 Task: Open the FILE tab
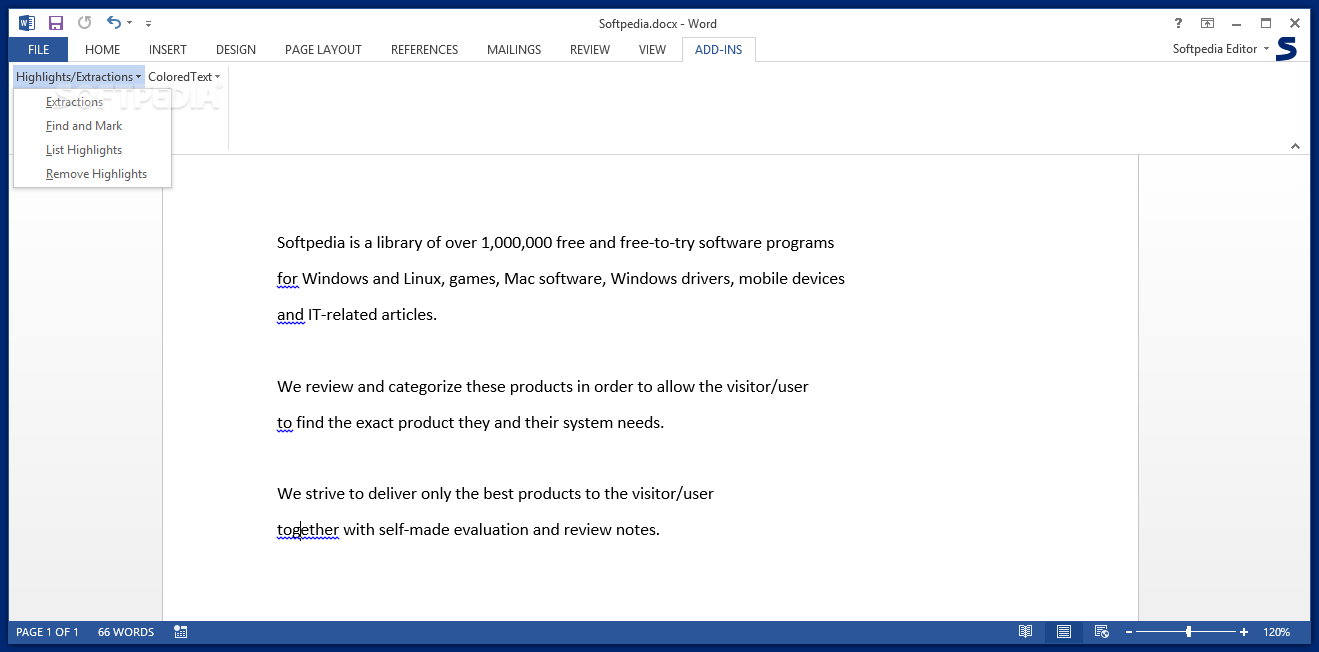point(38,49)
